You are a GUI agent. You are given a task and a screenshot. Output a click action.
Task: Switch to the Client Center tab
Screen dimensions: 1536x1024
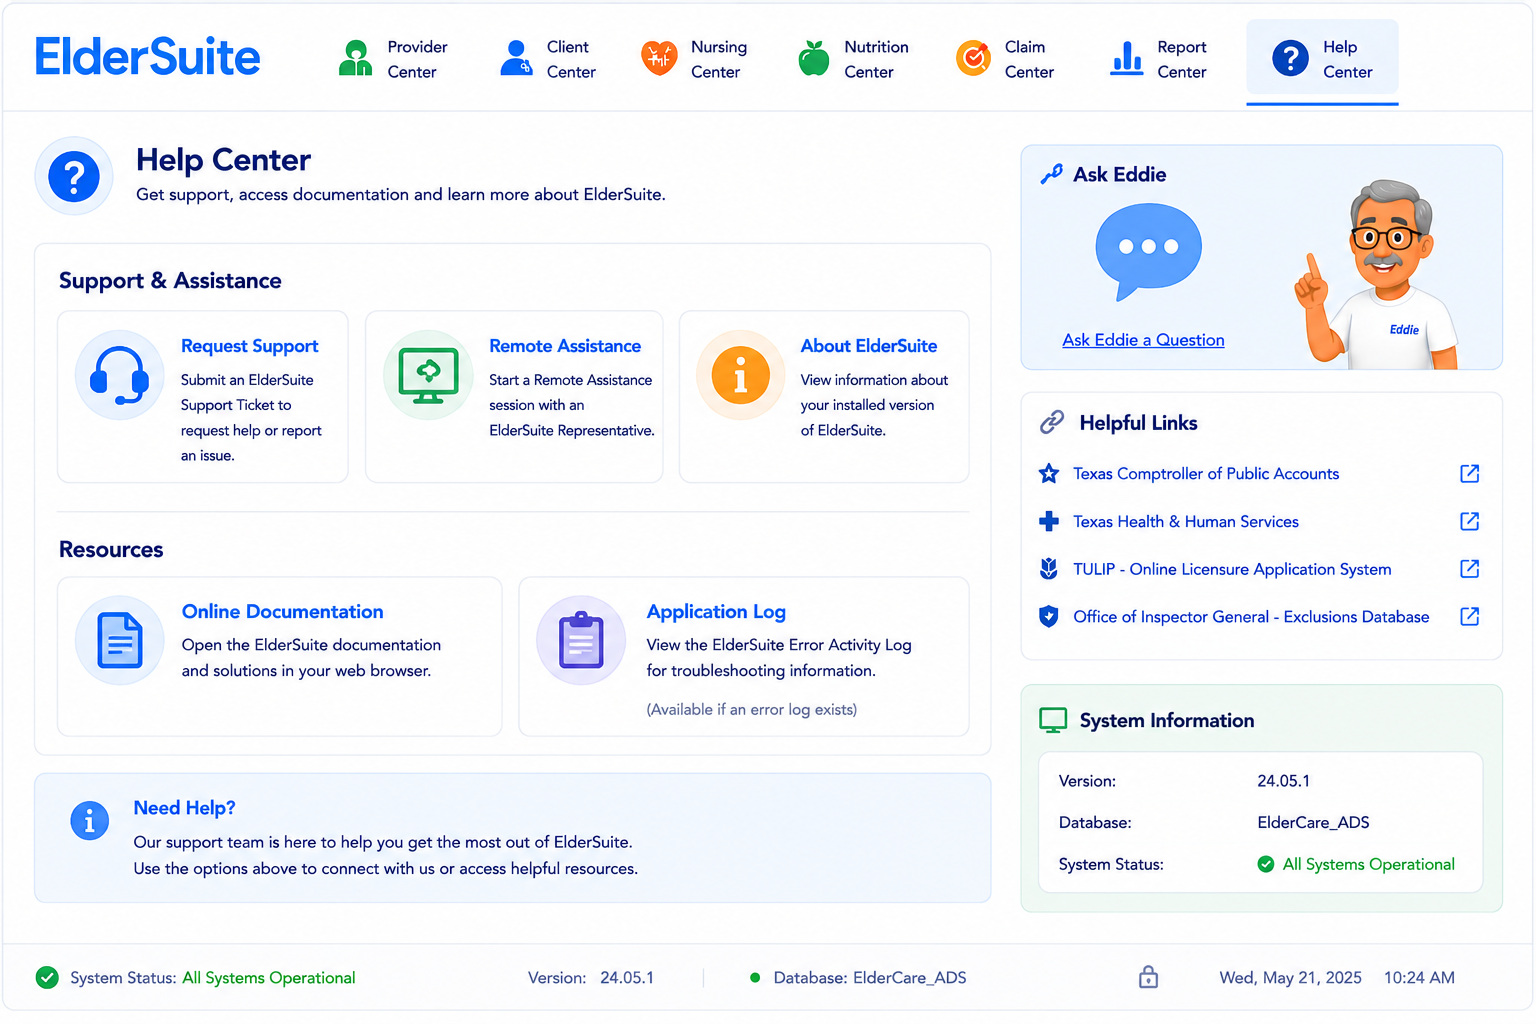click(x=548, y=59)
